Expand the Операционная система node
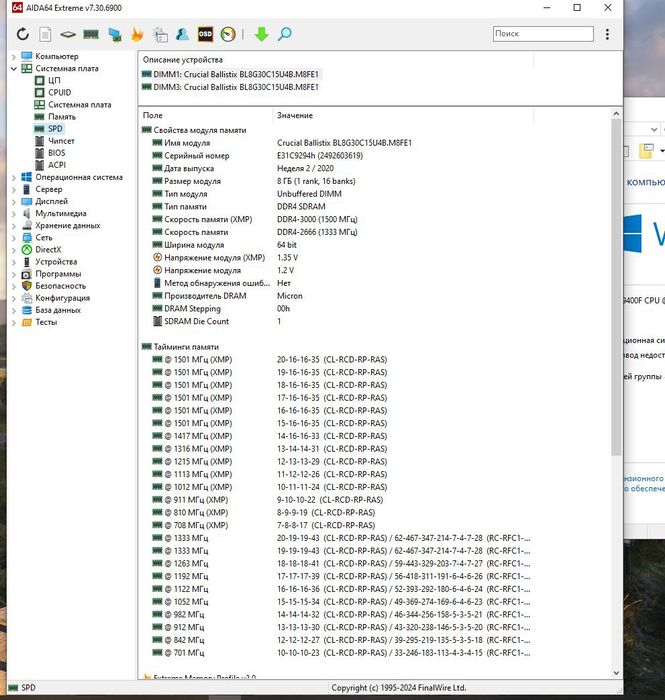Image resolution: width=665 pixels, height=700 pixels. (13, 178)
